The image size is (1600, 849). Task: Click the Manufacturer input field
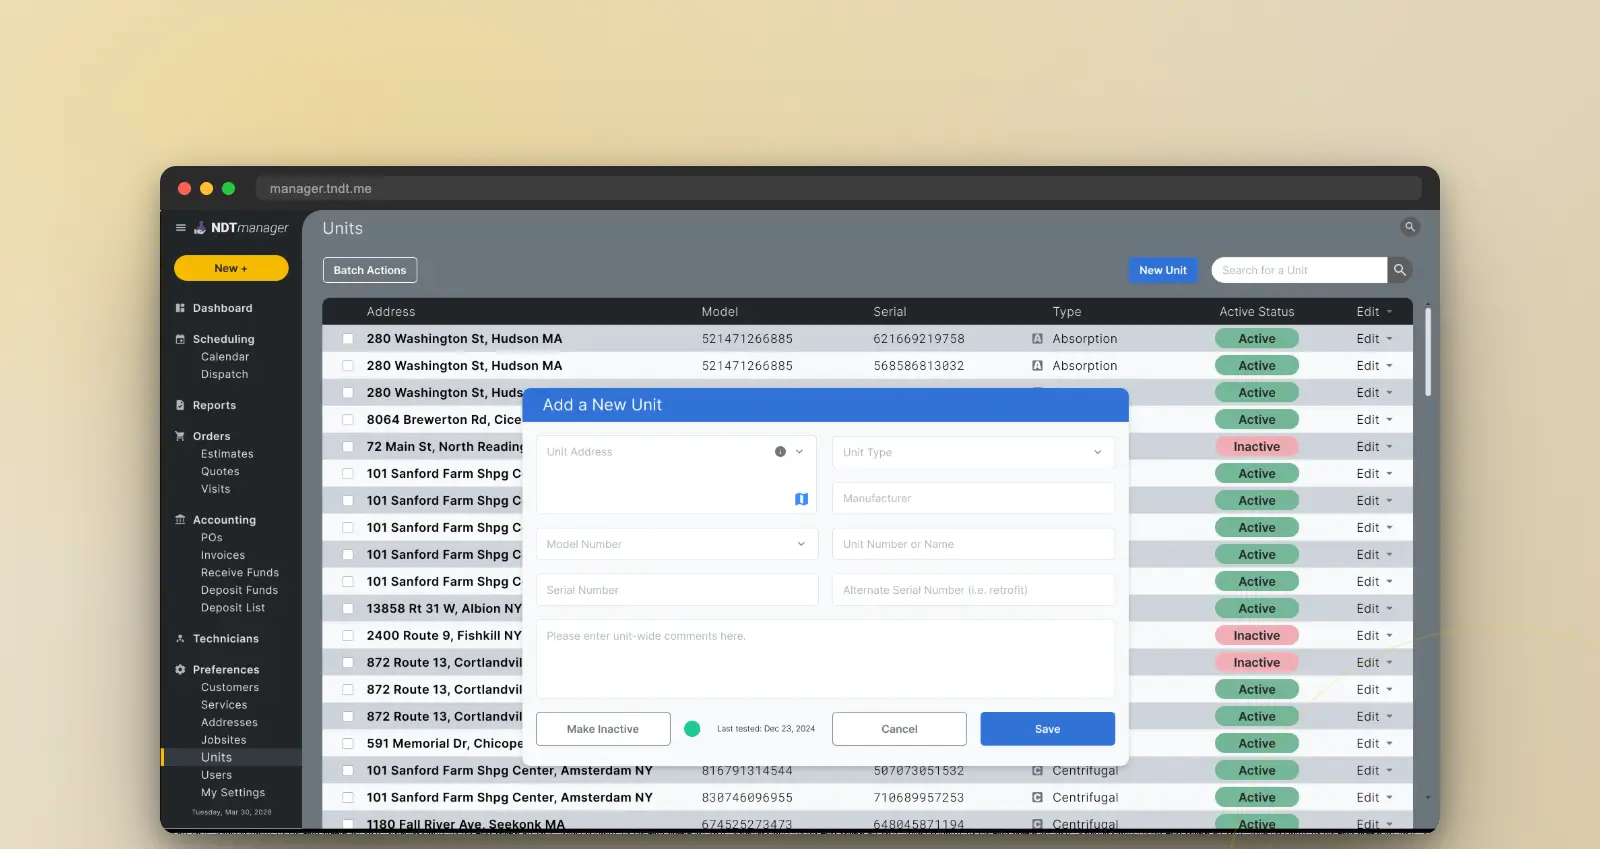(x=973, y=498)
